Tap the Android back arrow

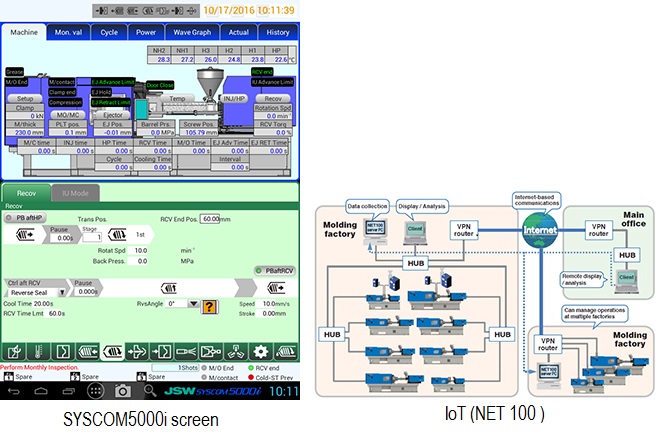[14, 391]
